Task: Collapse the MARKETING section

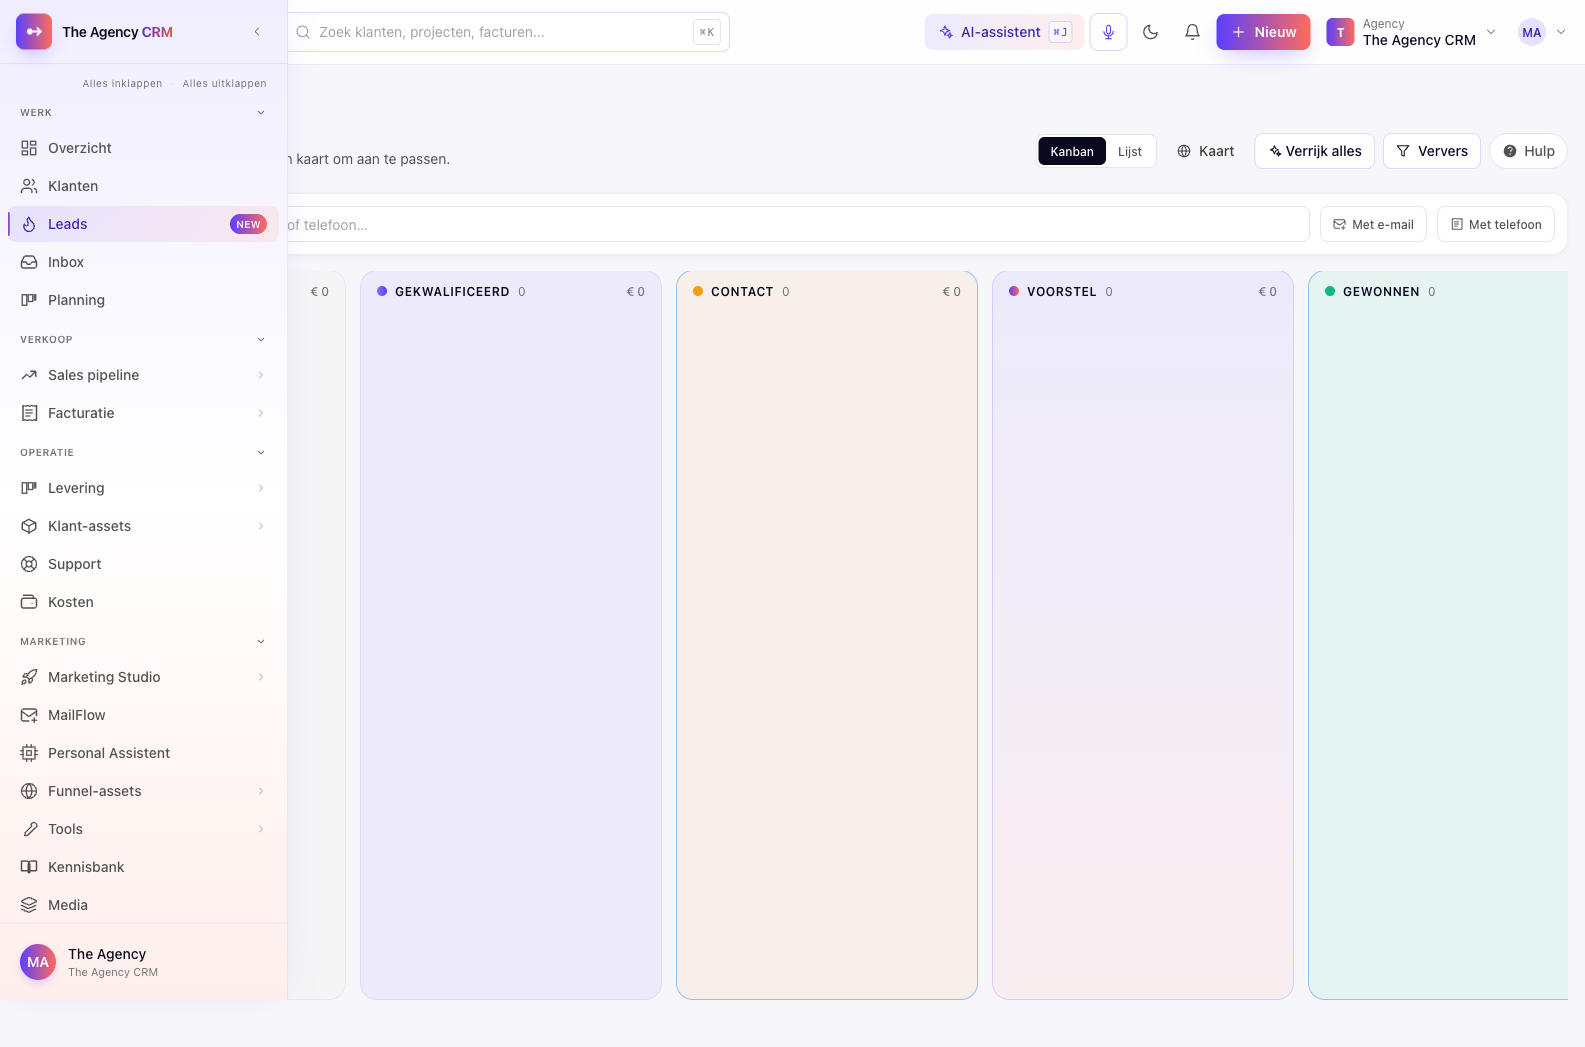Action: click(261, 642)
